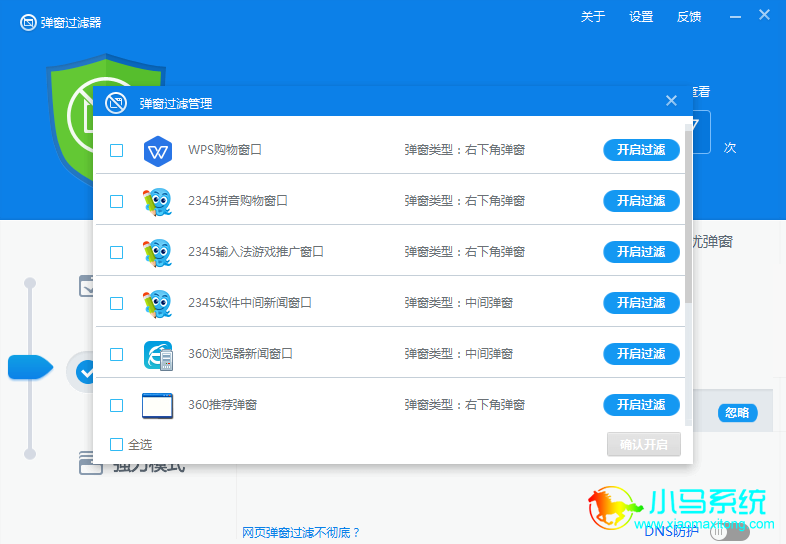Image resolution: width=786 pixels, height=544 pixels.
Task: Enable filtering for 2345软件中间新闻窗口
Action: point(641,303)
